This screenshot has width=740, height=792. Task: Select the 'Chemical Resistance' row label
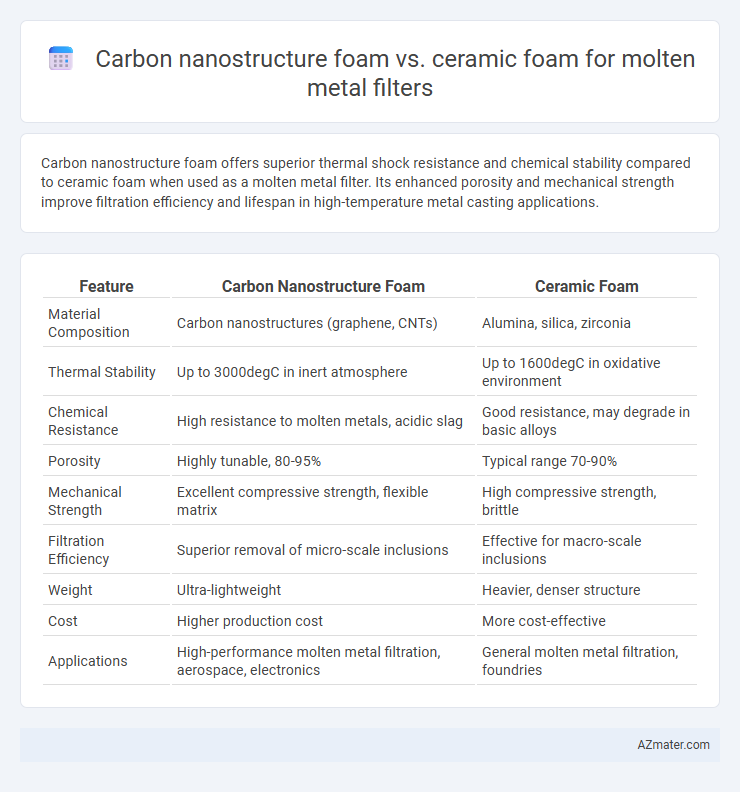click(83, 421)
